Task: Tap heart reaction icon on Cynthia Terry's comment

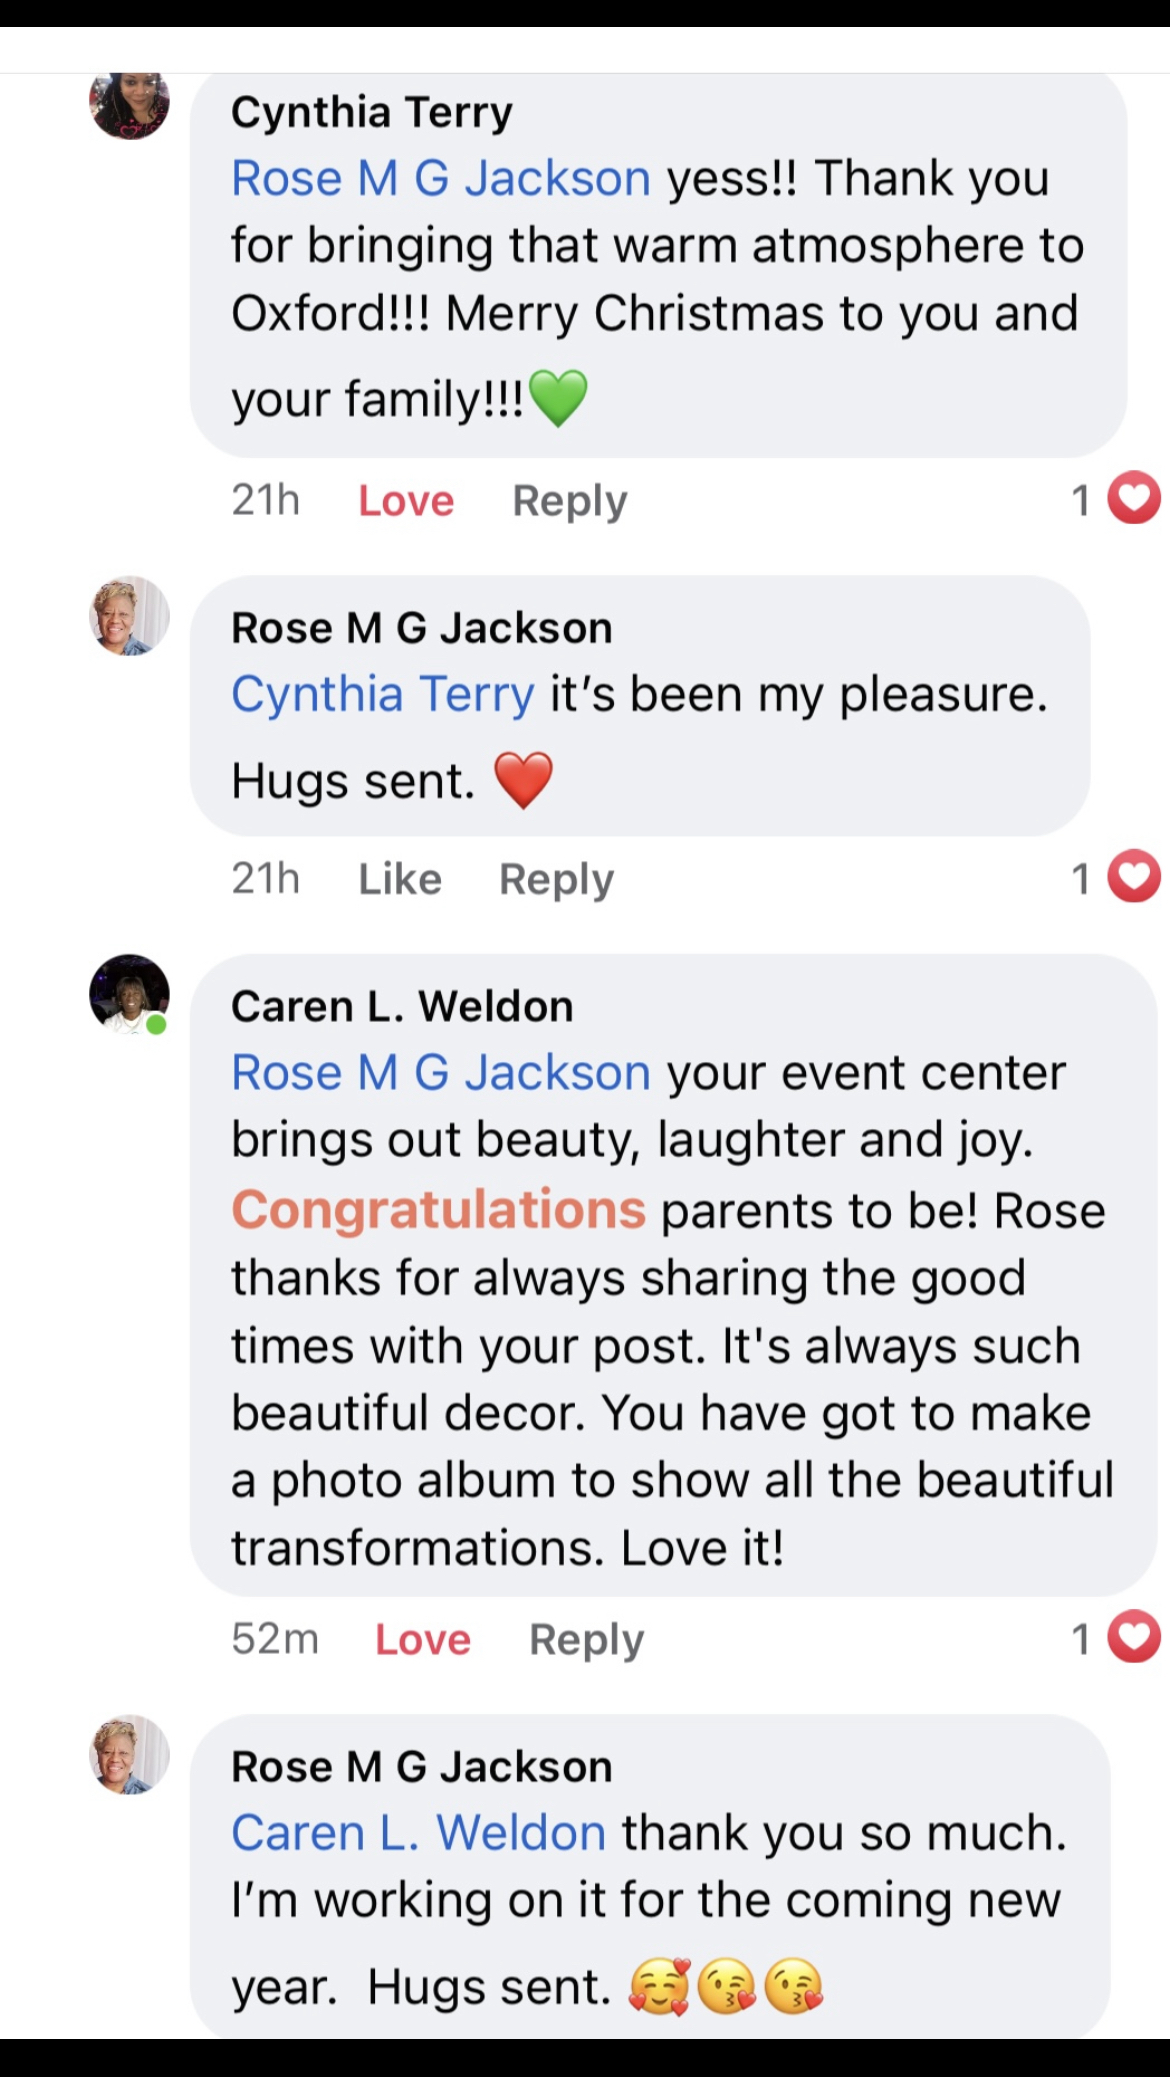Action: [1134, 498]
